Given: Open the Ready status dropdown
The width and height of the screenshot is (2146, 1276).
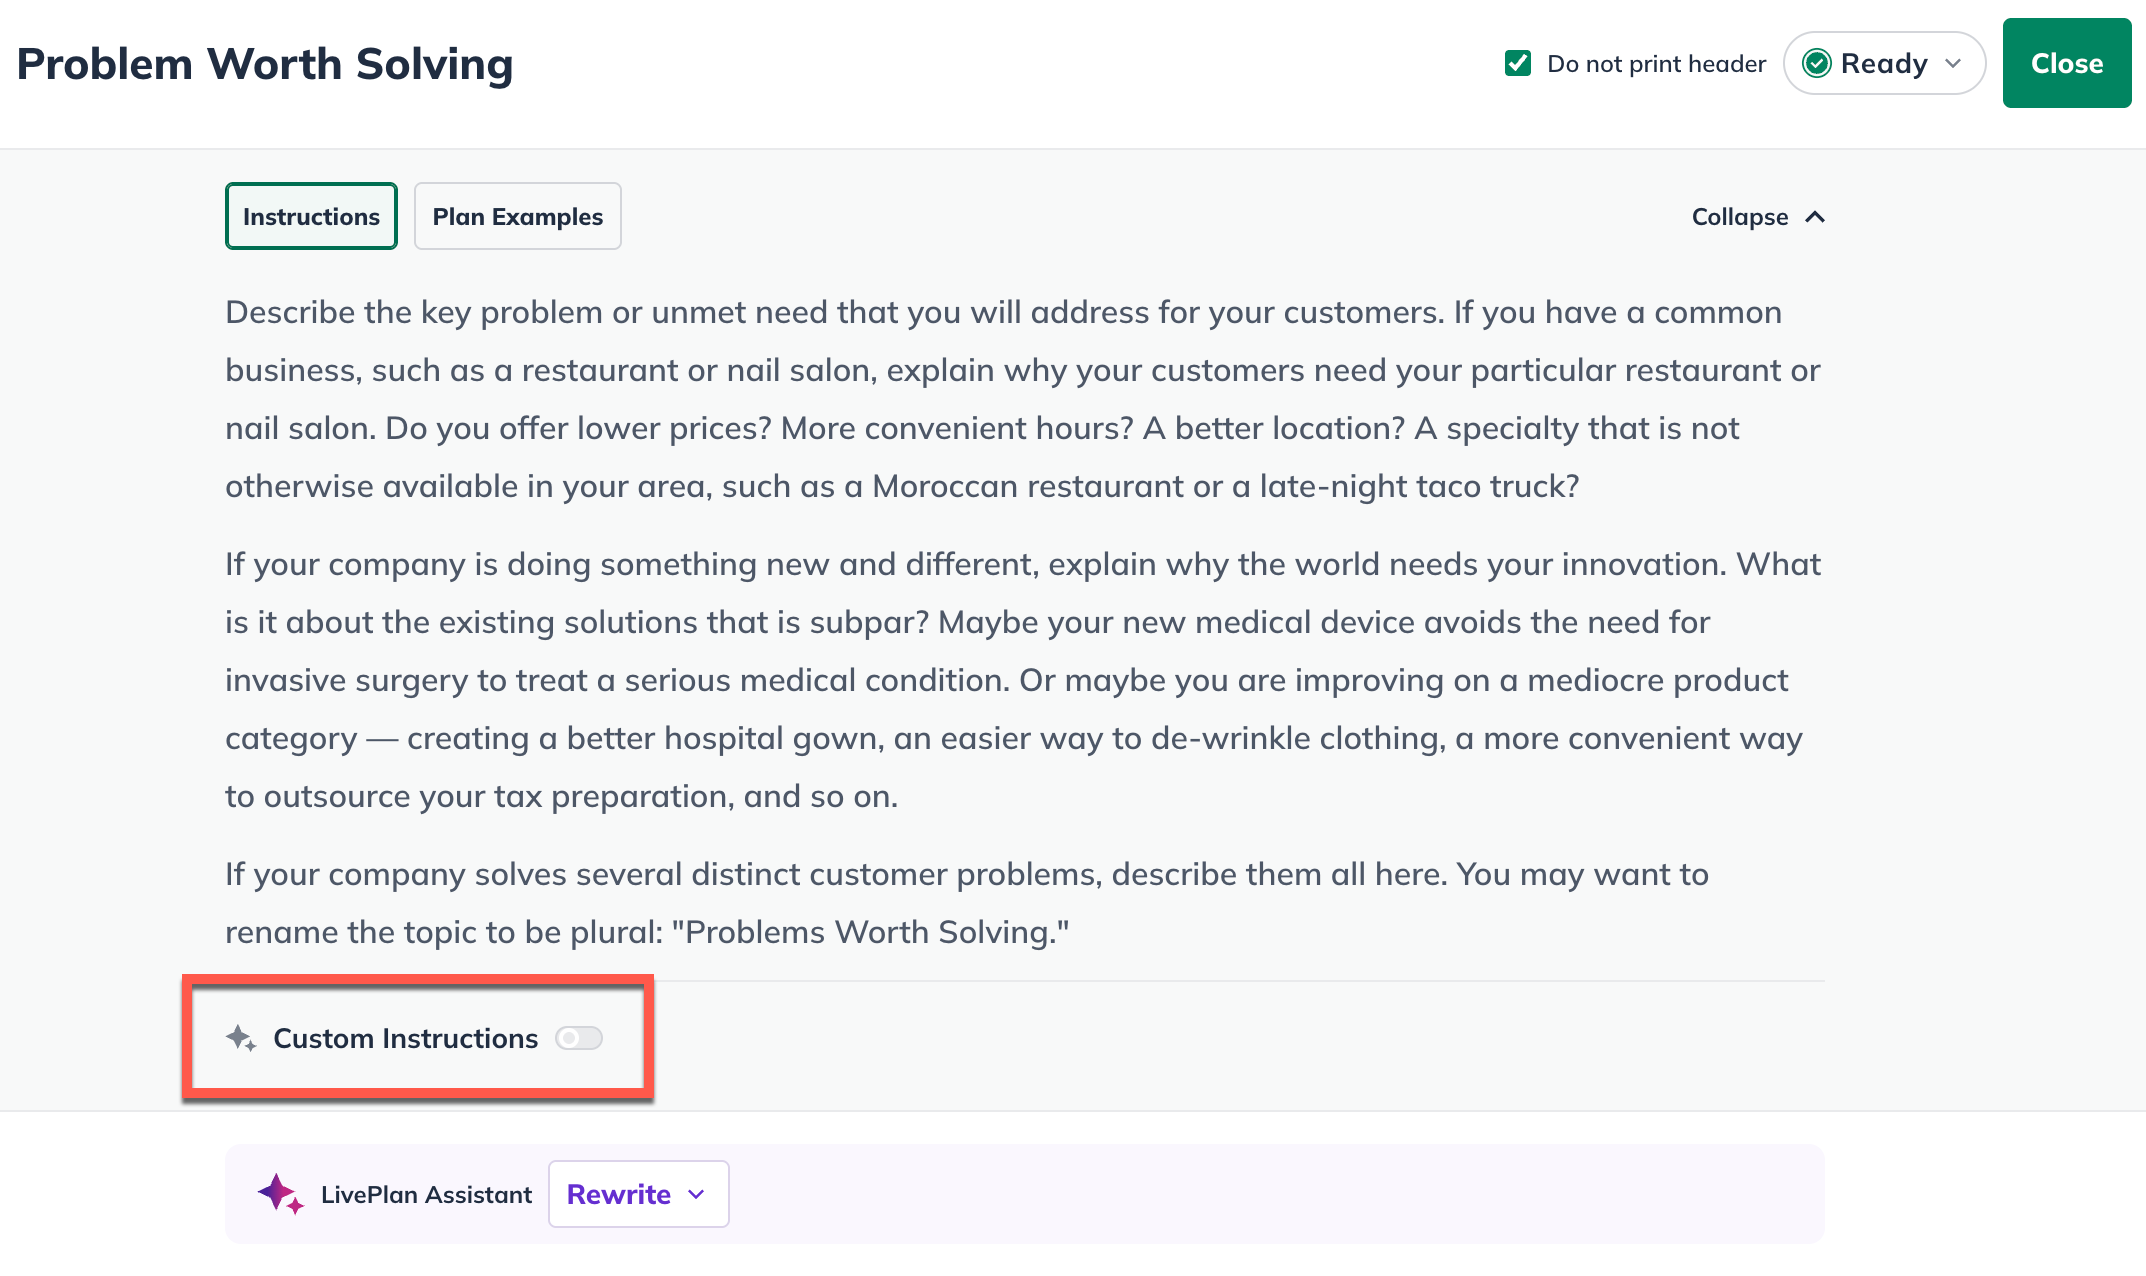Looking at the screenshot, I should [1884, 63].
